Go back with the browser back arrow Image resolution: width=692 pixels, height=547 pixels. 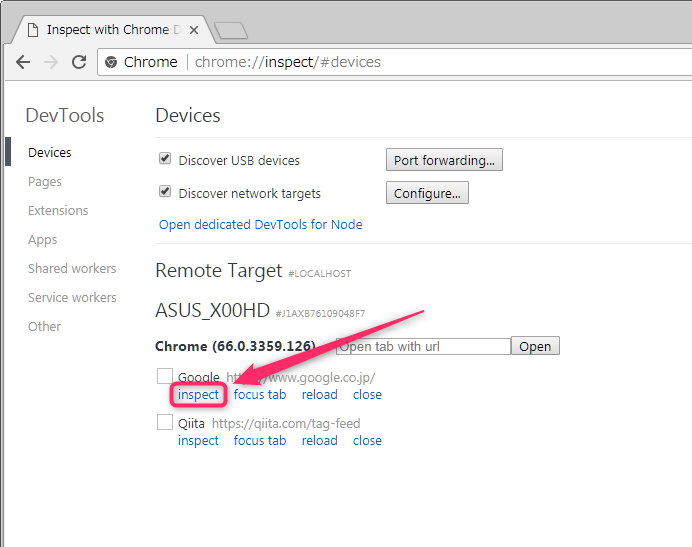[x=23, y=62]
